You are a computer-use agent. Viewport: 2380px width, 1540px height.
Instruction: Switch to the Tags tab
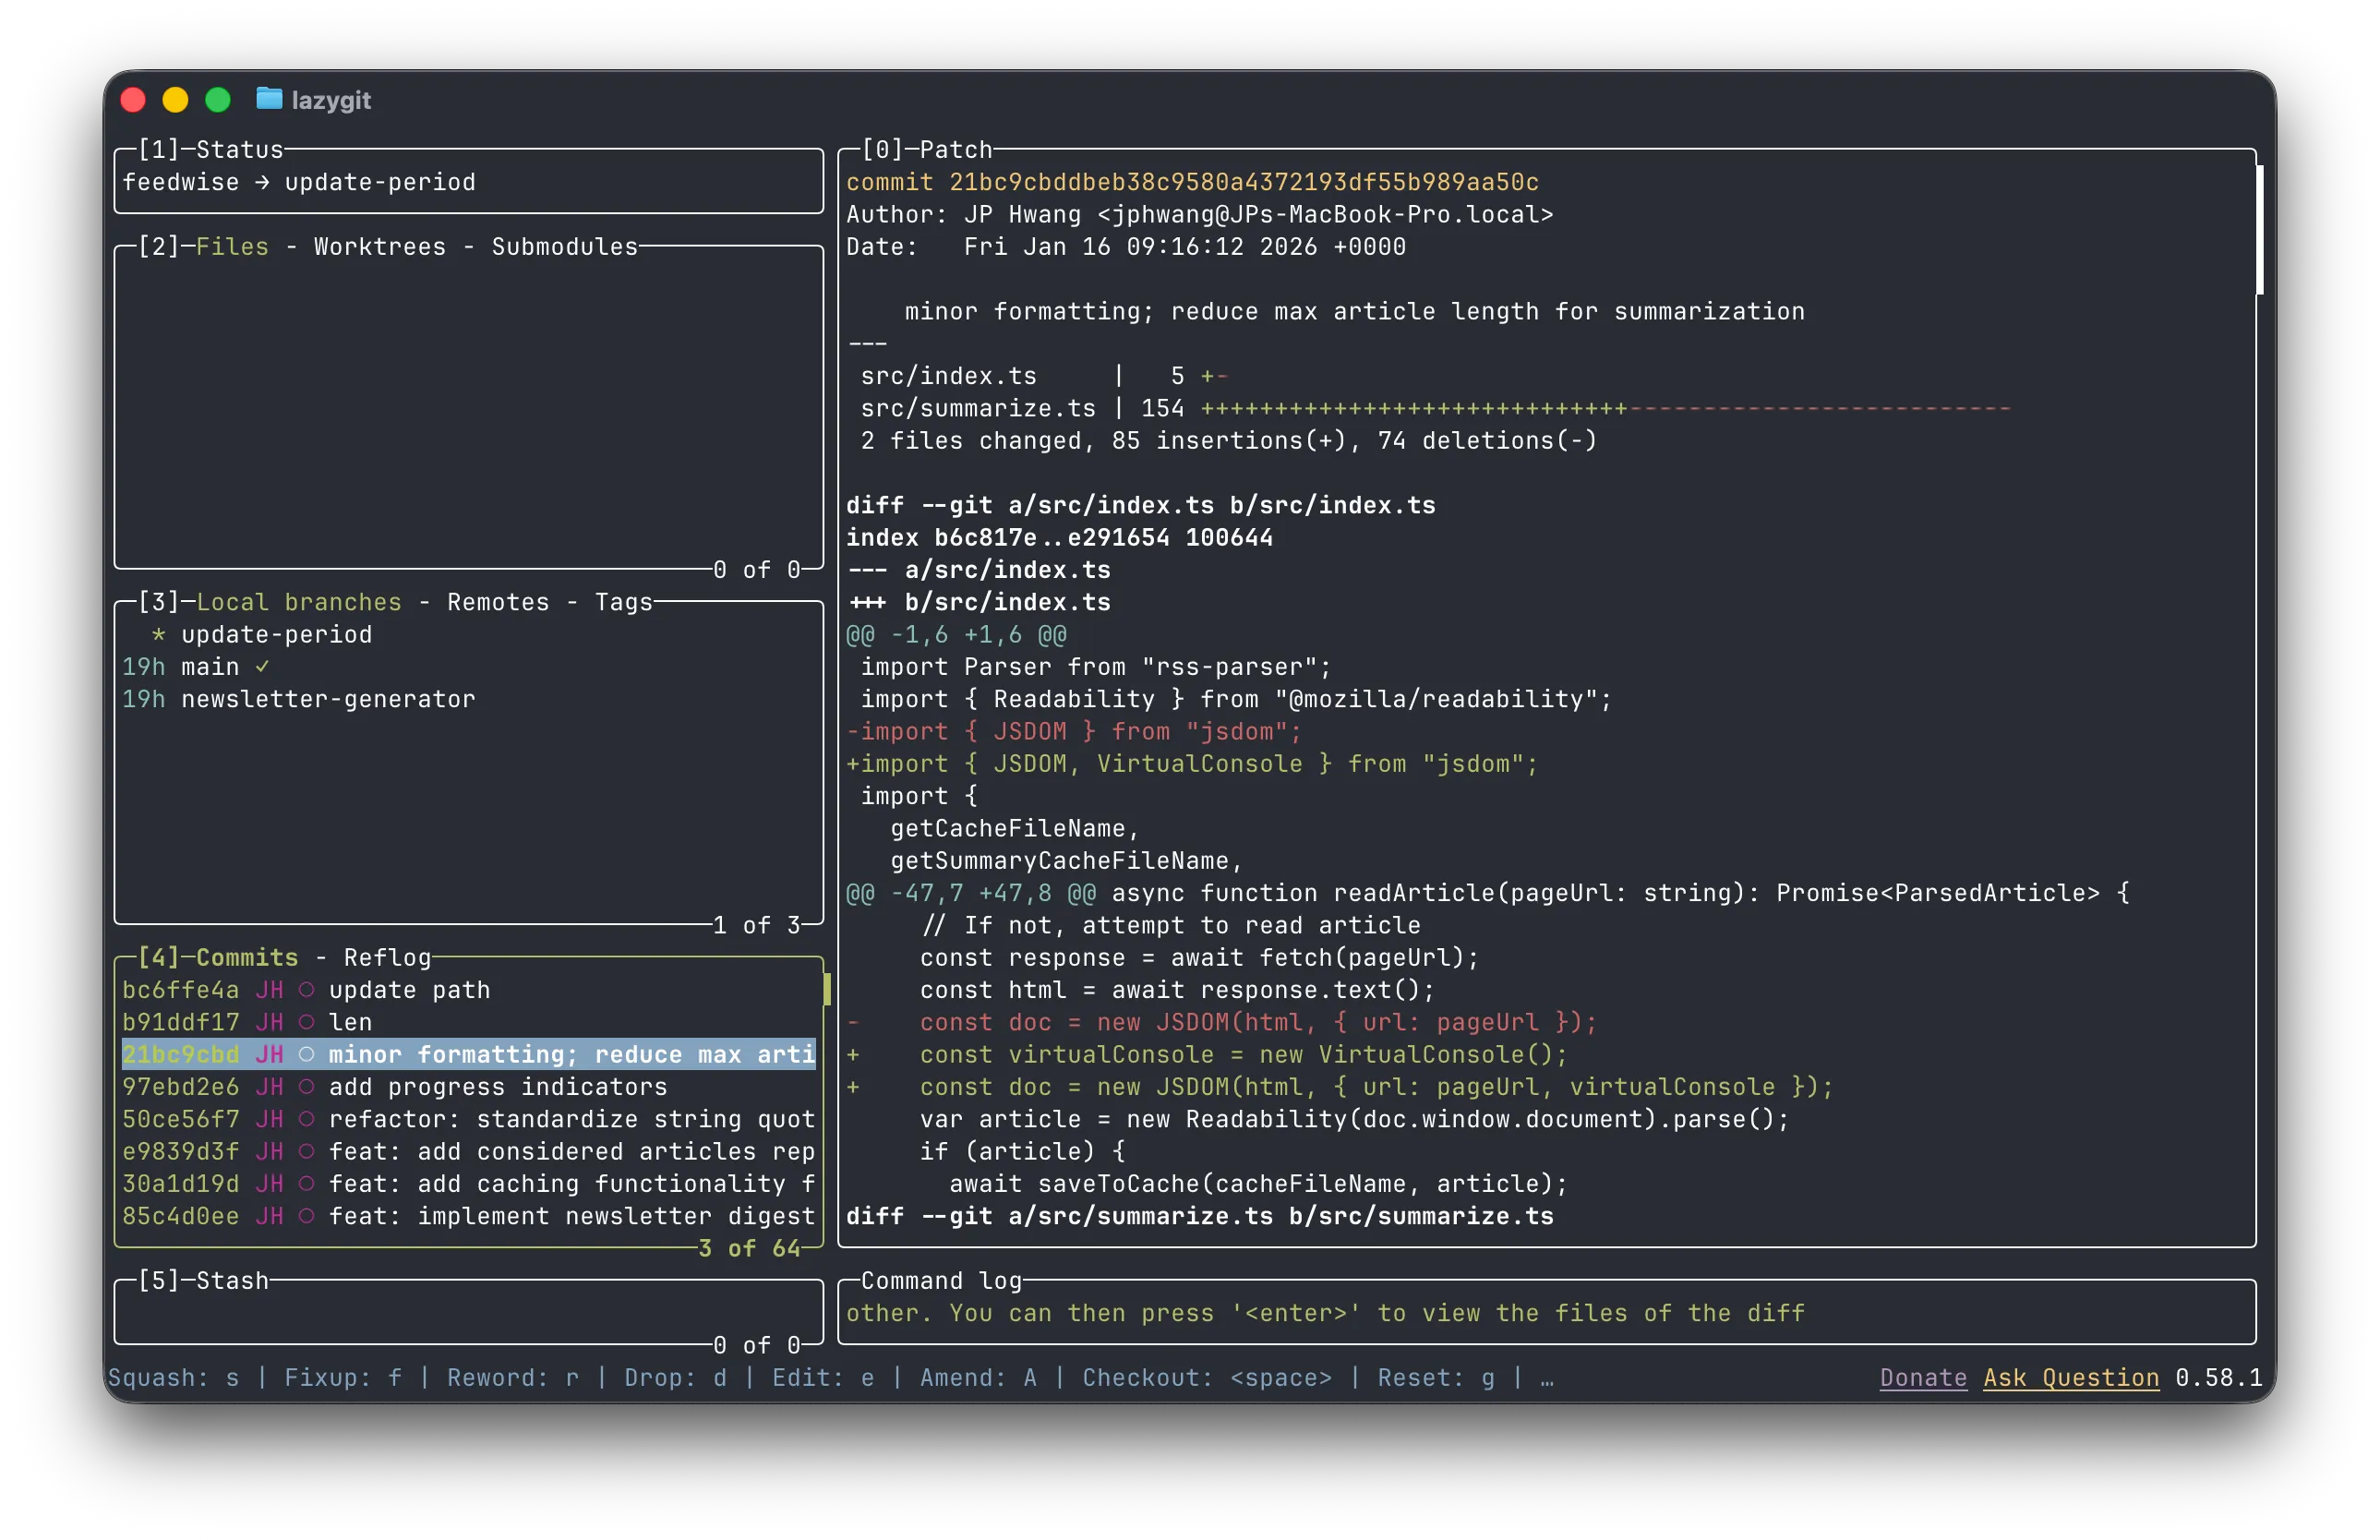coord(623,602)
